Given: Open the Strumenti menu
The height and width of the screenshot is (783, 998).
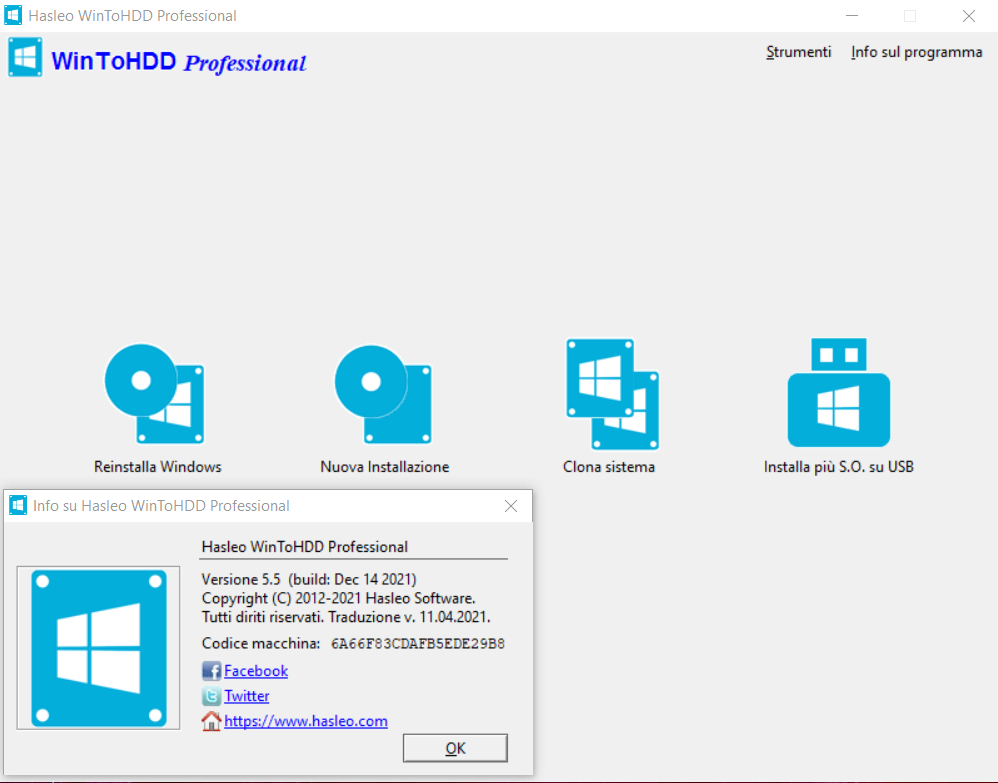Looking at the screenshot, I should 798,52.
